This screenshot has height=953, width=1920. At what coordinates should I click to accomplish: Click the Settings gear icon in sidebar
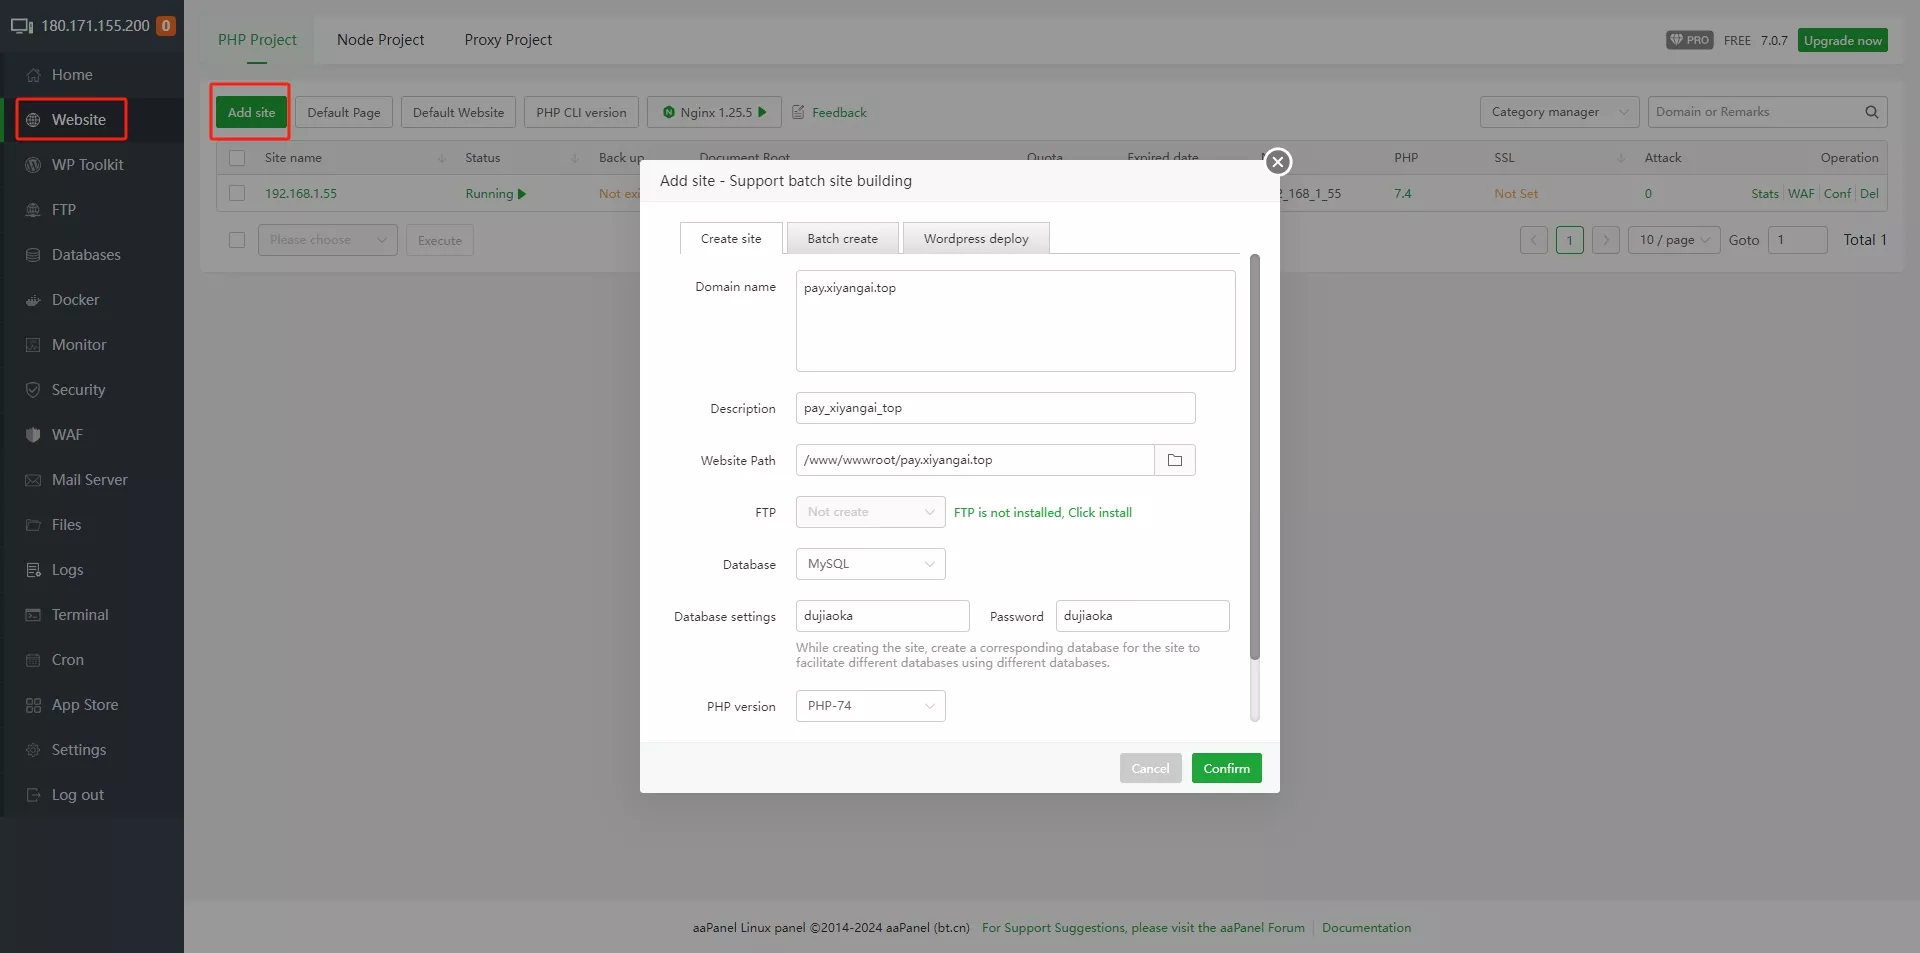click(33, 750)
